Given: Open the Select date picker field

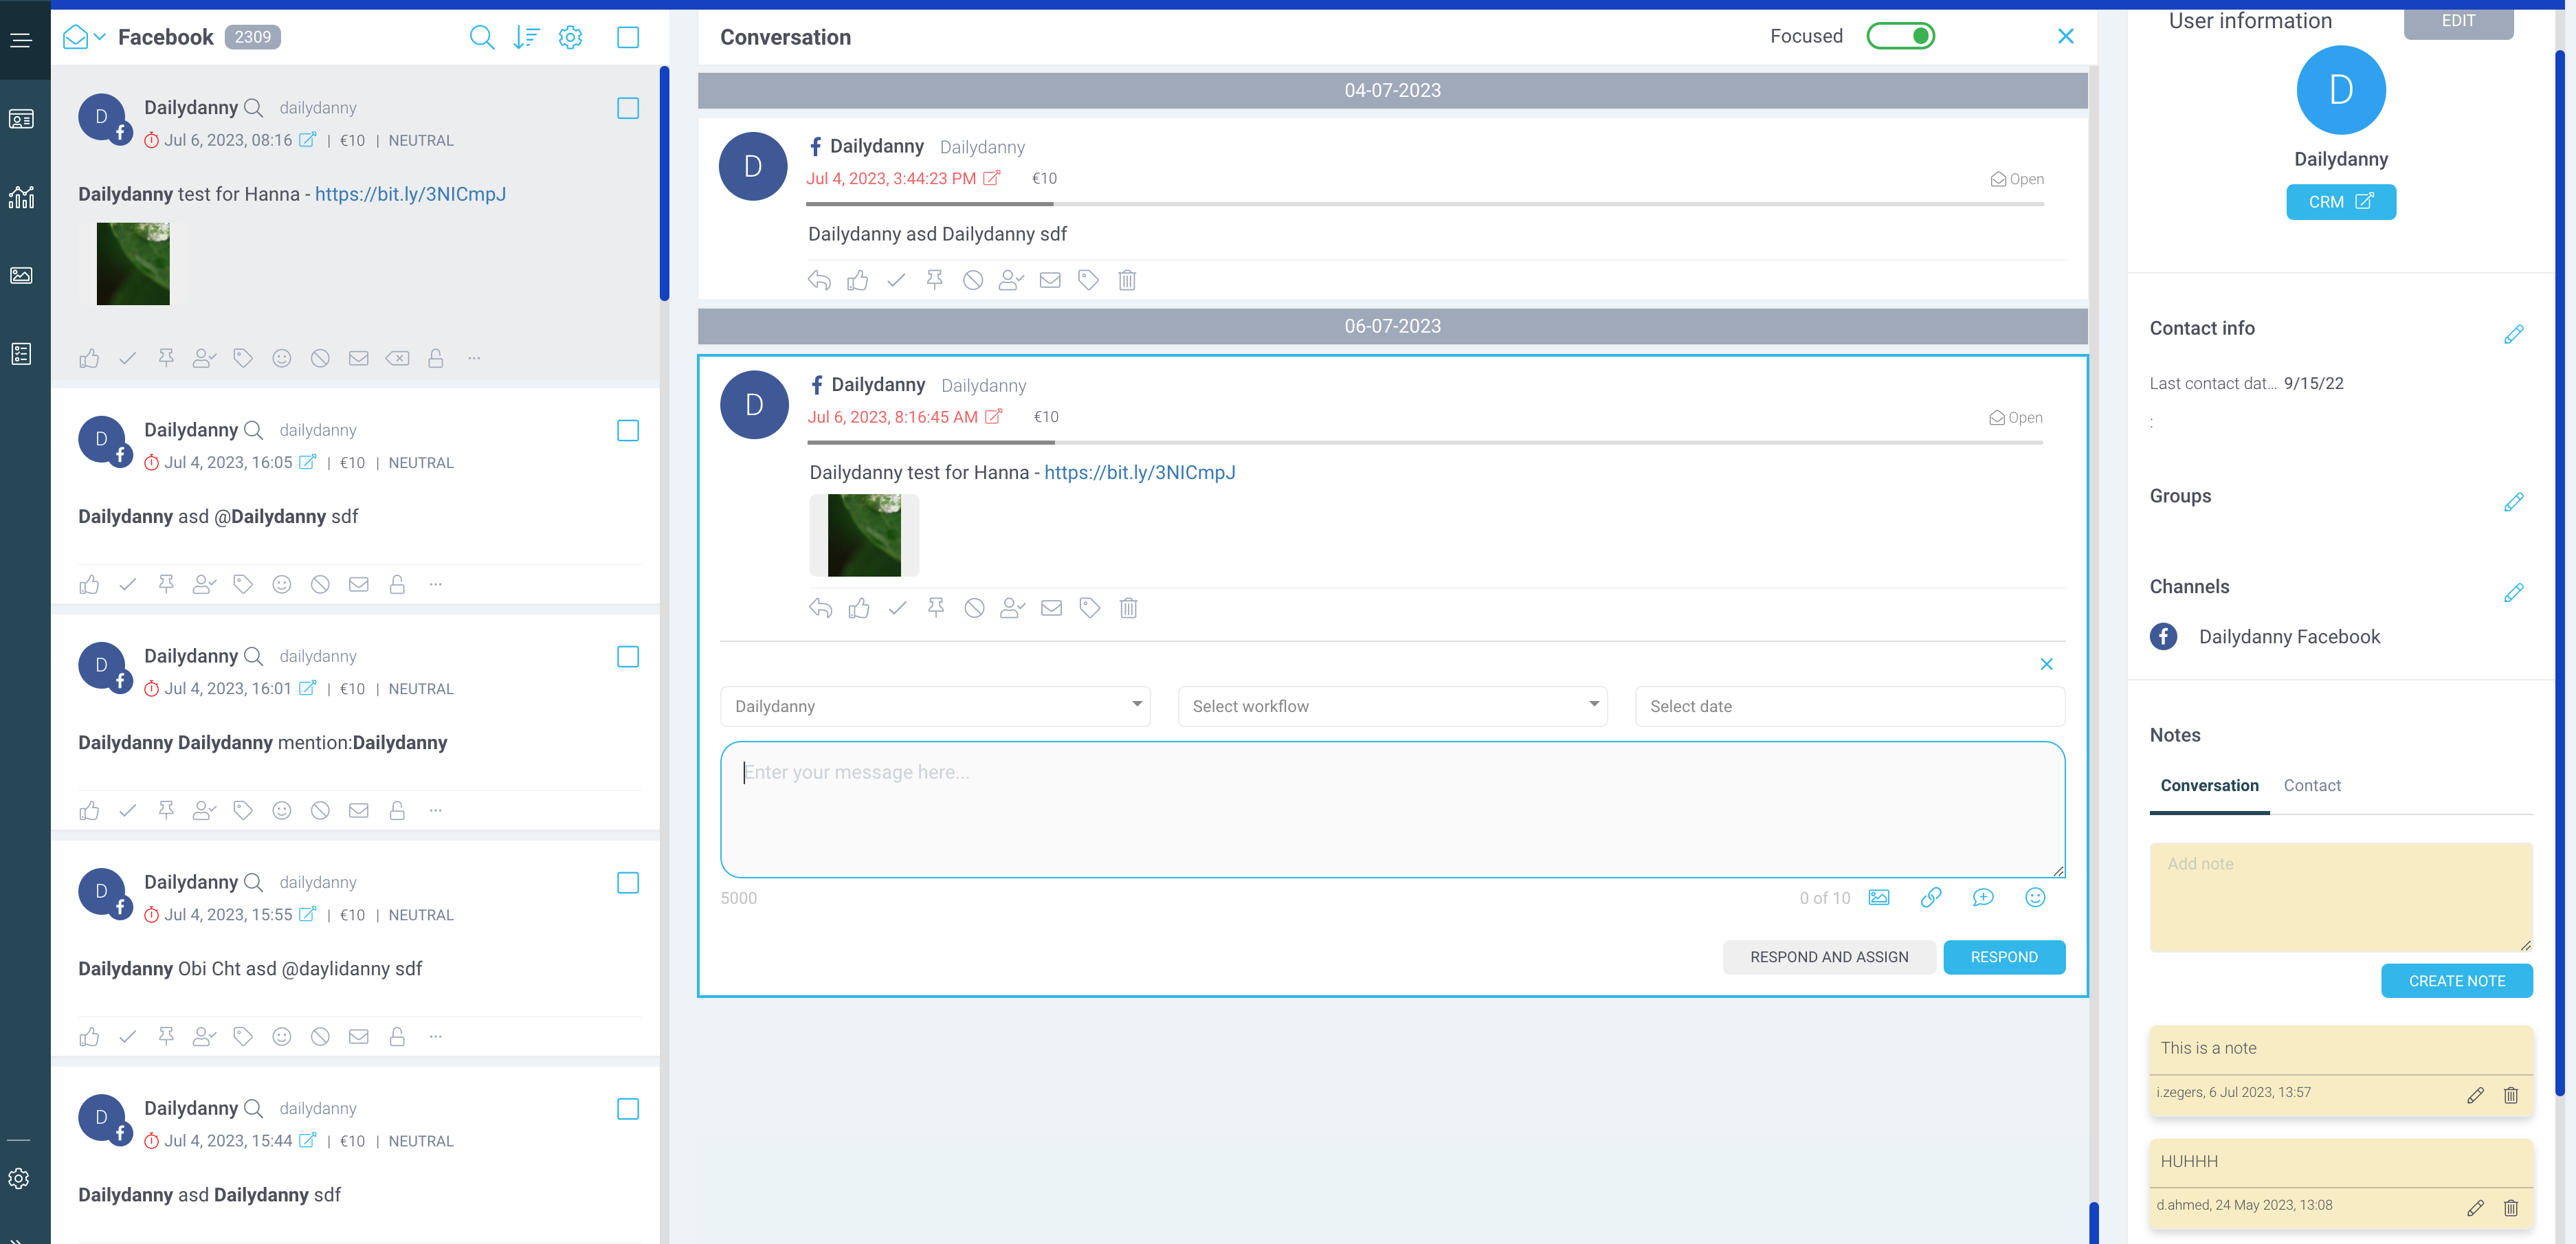Looking at the screenshot, I should point(1850,706).
